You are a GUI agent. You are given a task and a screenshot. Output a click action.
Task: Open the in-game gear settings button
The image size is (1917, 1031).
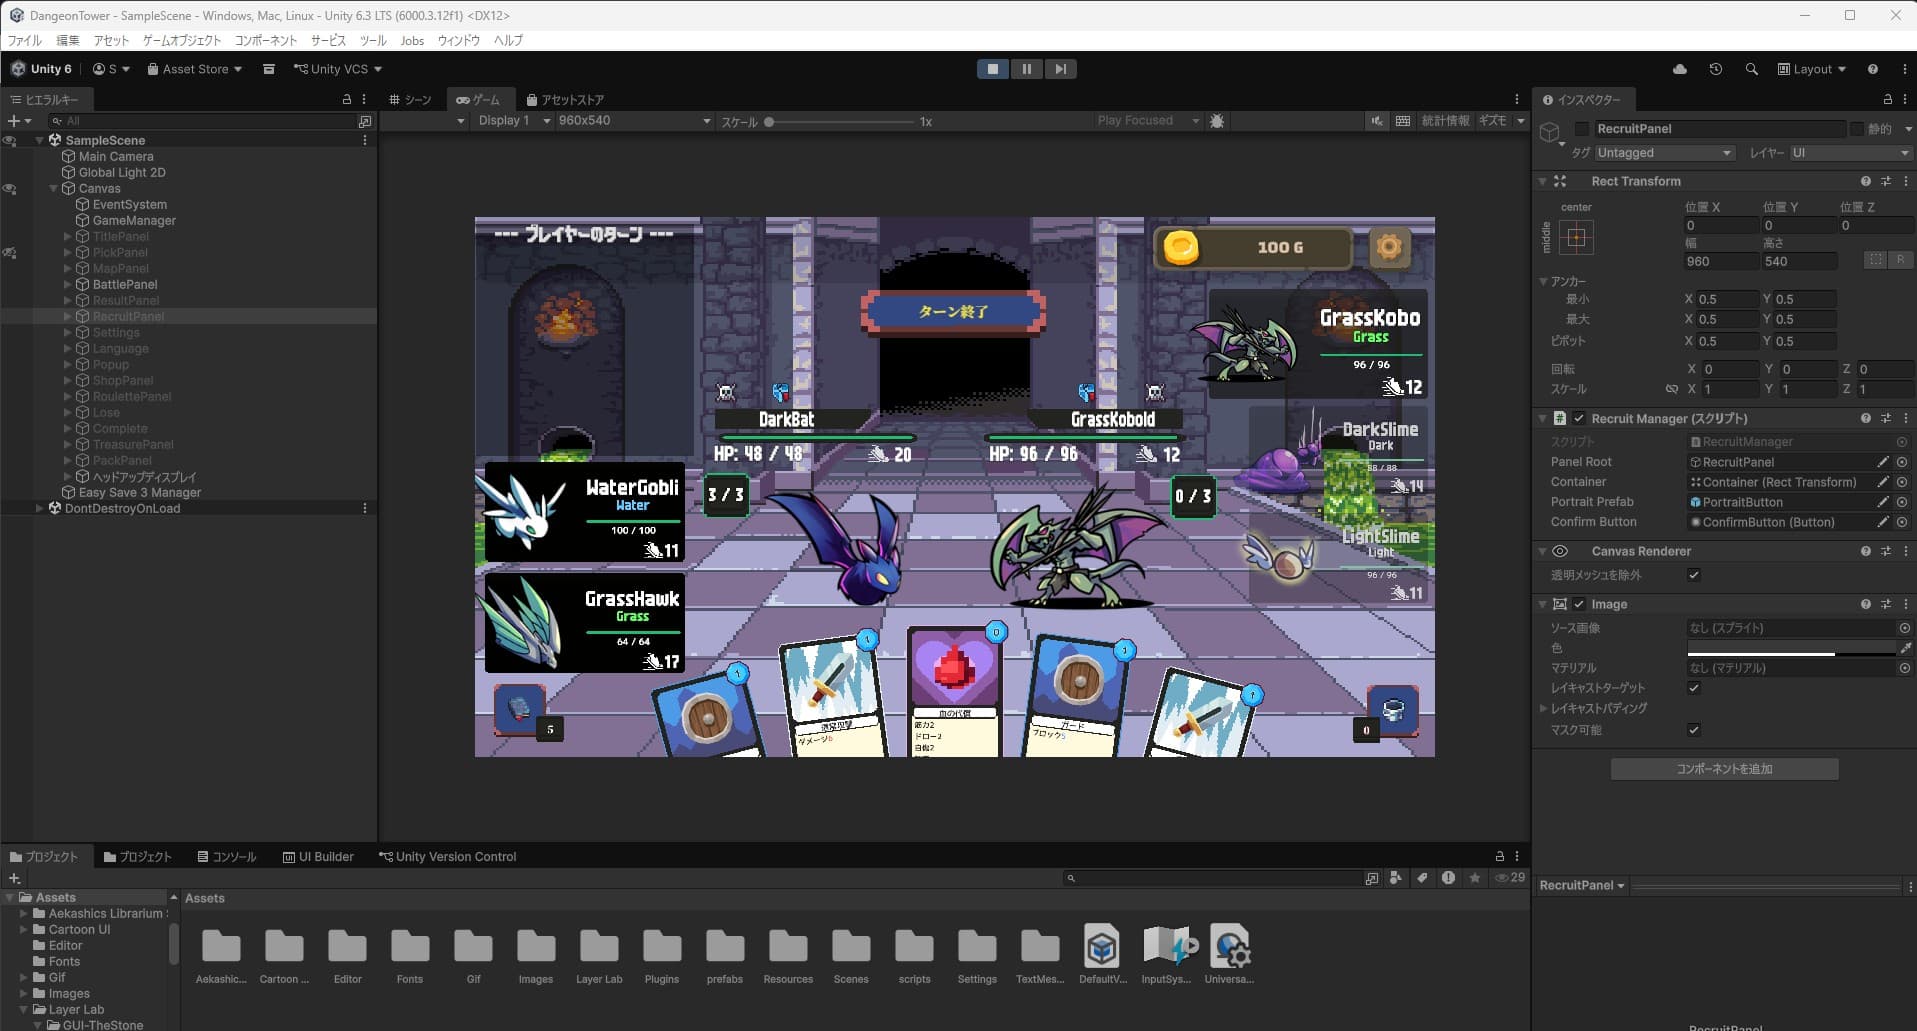[x=1389, y=247]
